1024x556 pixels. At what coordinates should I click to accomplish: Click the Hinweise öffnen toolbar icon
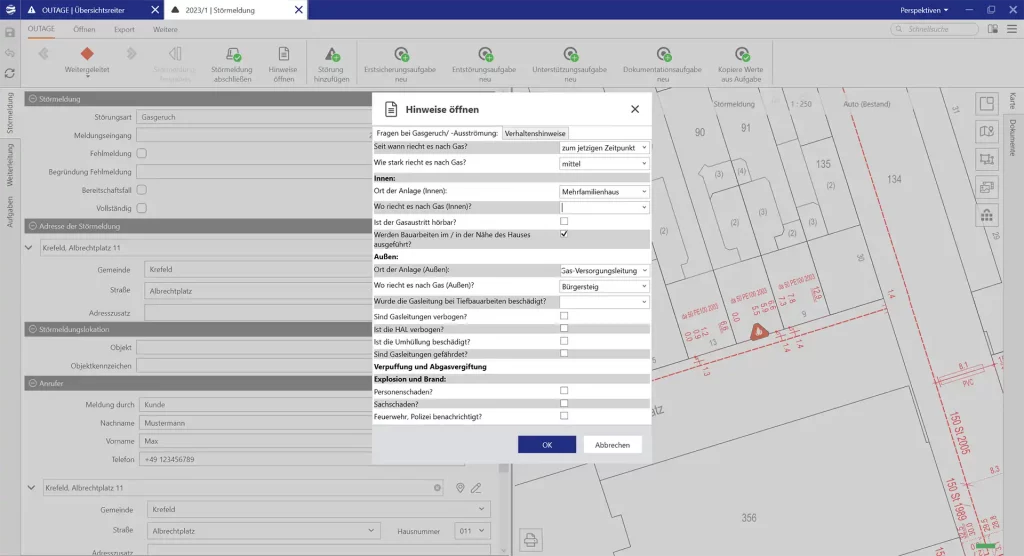(x=283, y=54)
